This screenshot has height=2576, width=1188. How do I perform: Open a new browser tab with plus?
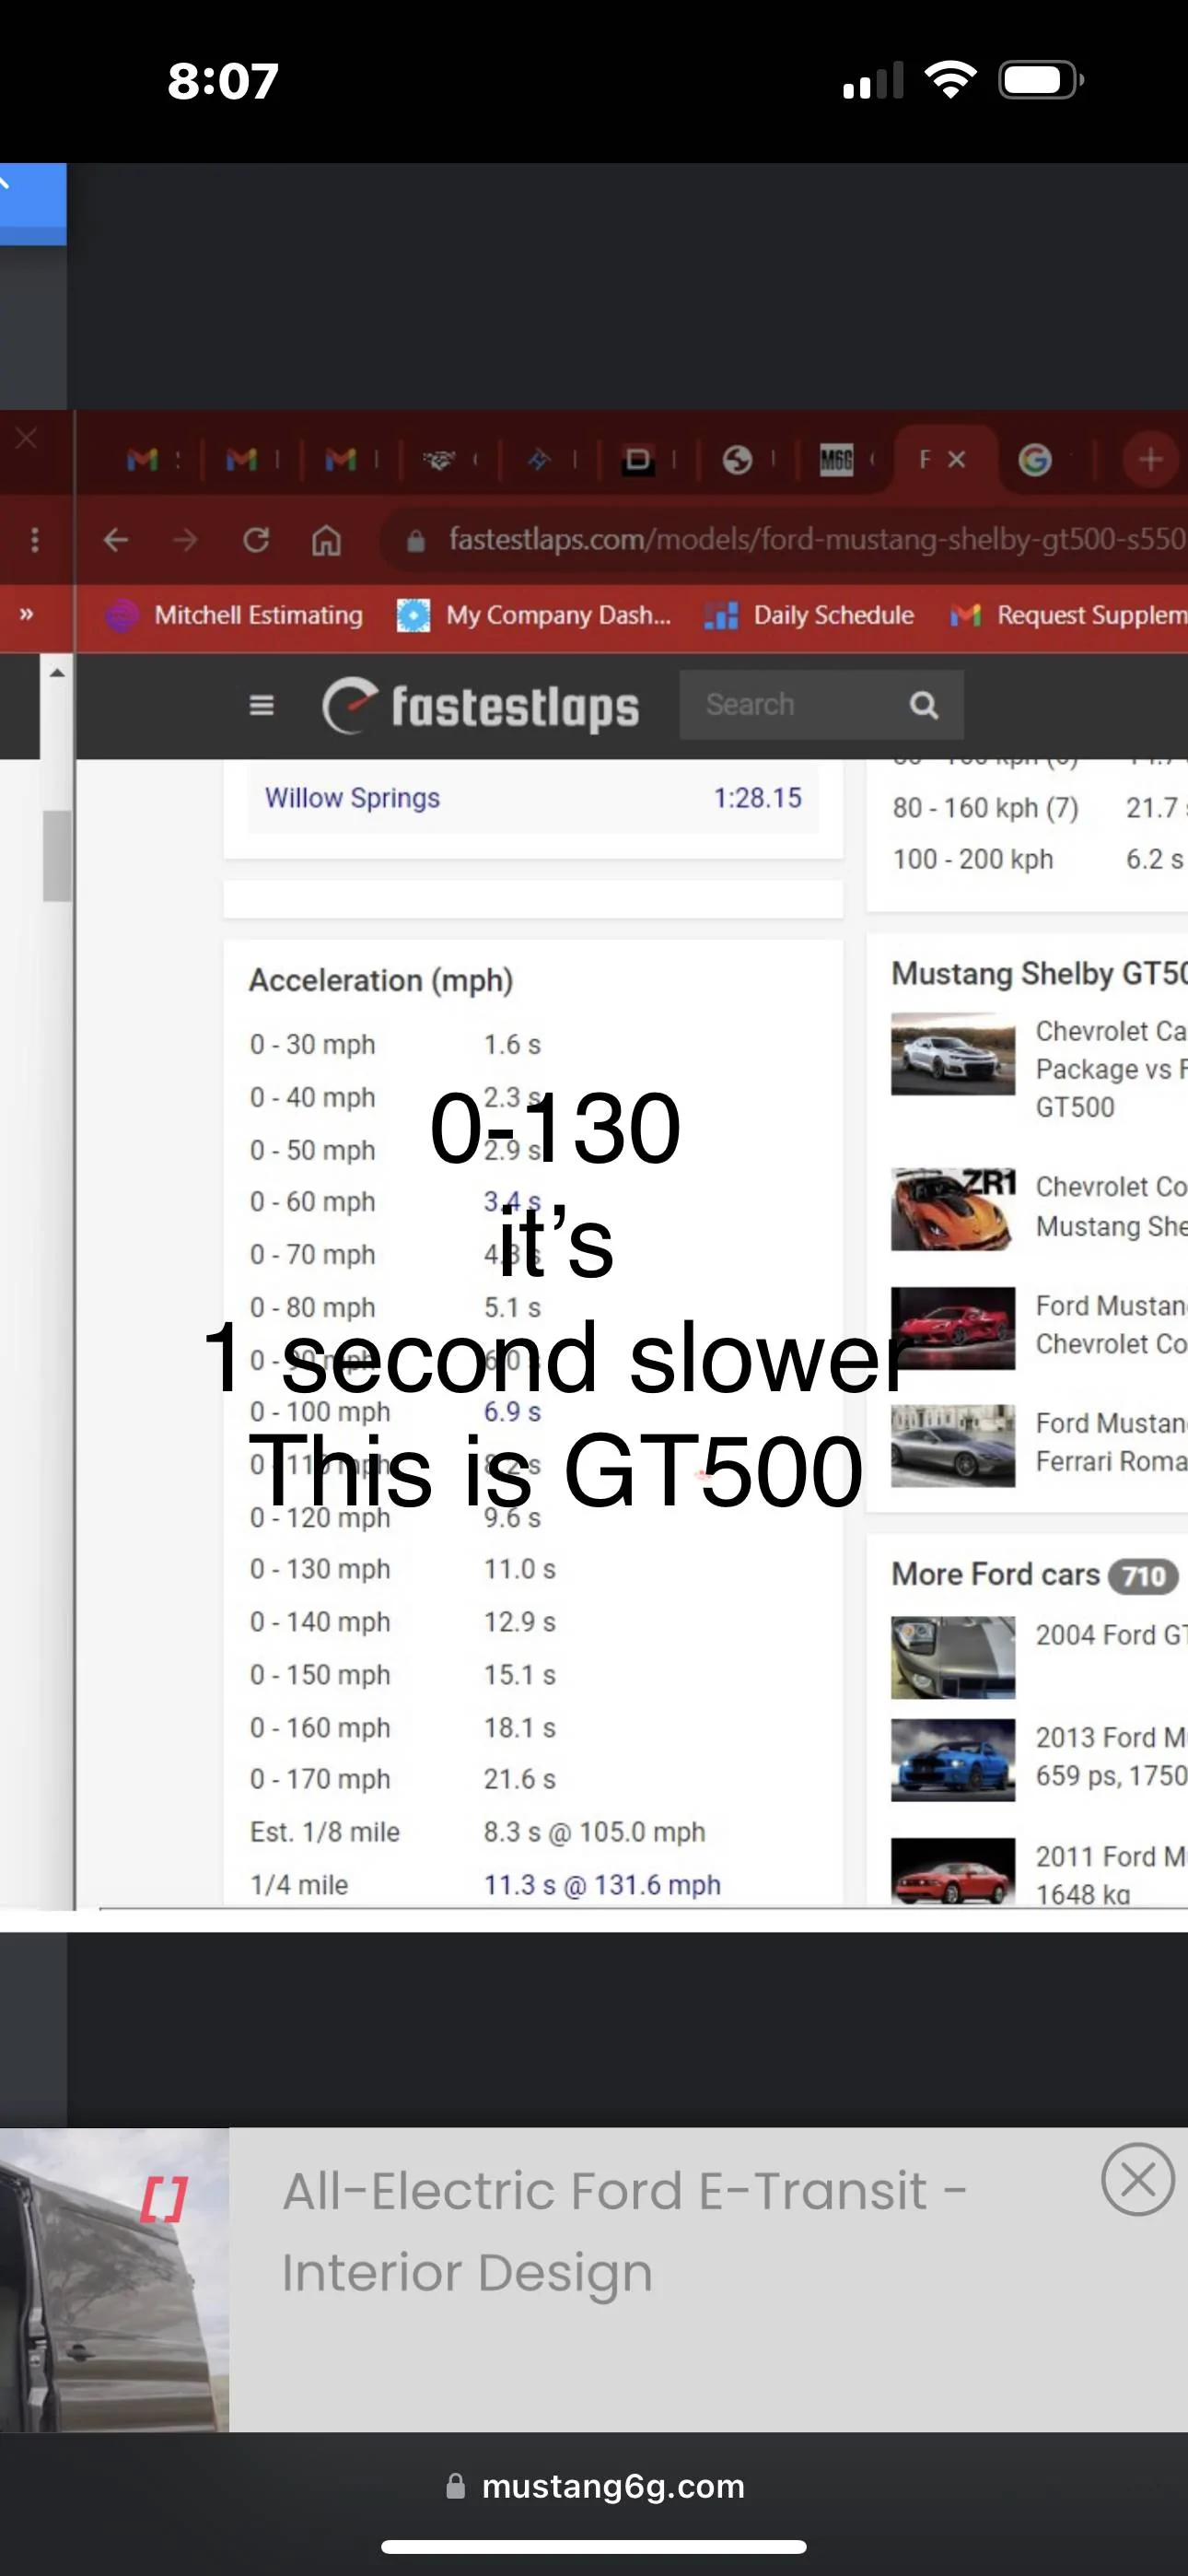point(1150,459)
